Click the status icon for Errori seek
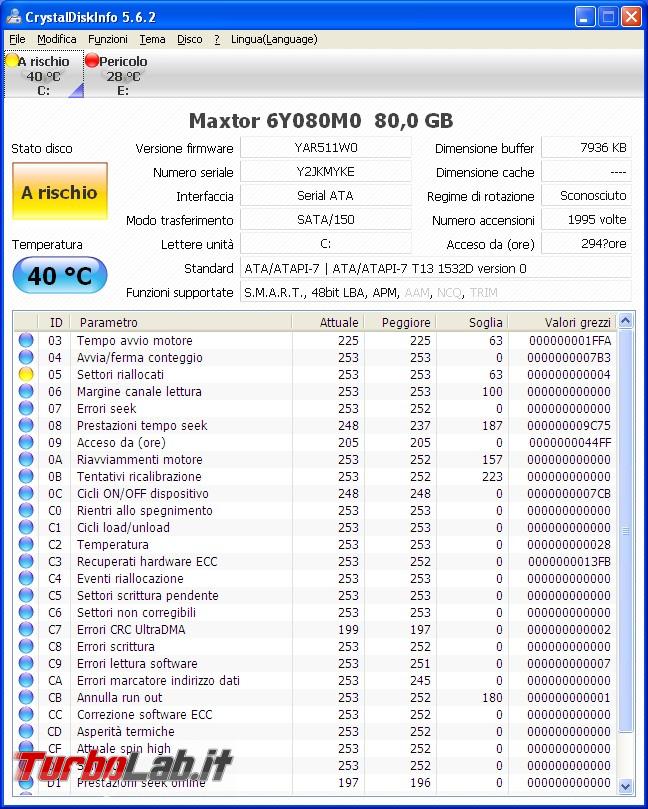Image resolution: width=648 pixels, height=809 pixels. coord(26,408)
